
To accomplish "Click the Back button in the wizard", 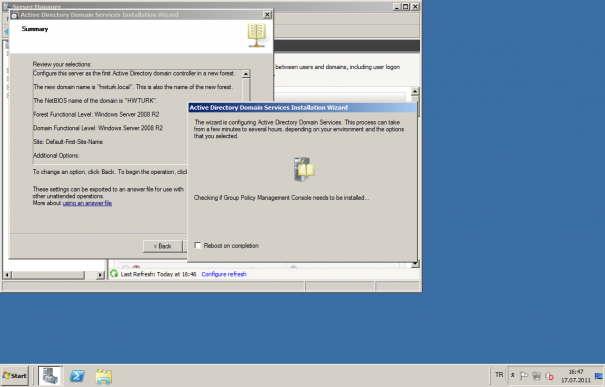I will coord(162,246).
